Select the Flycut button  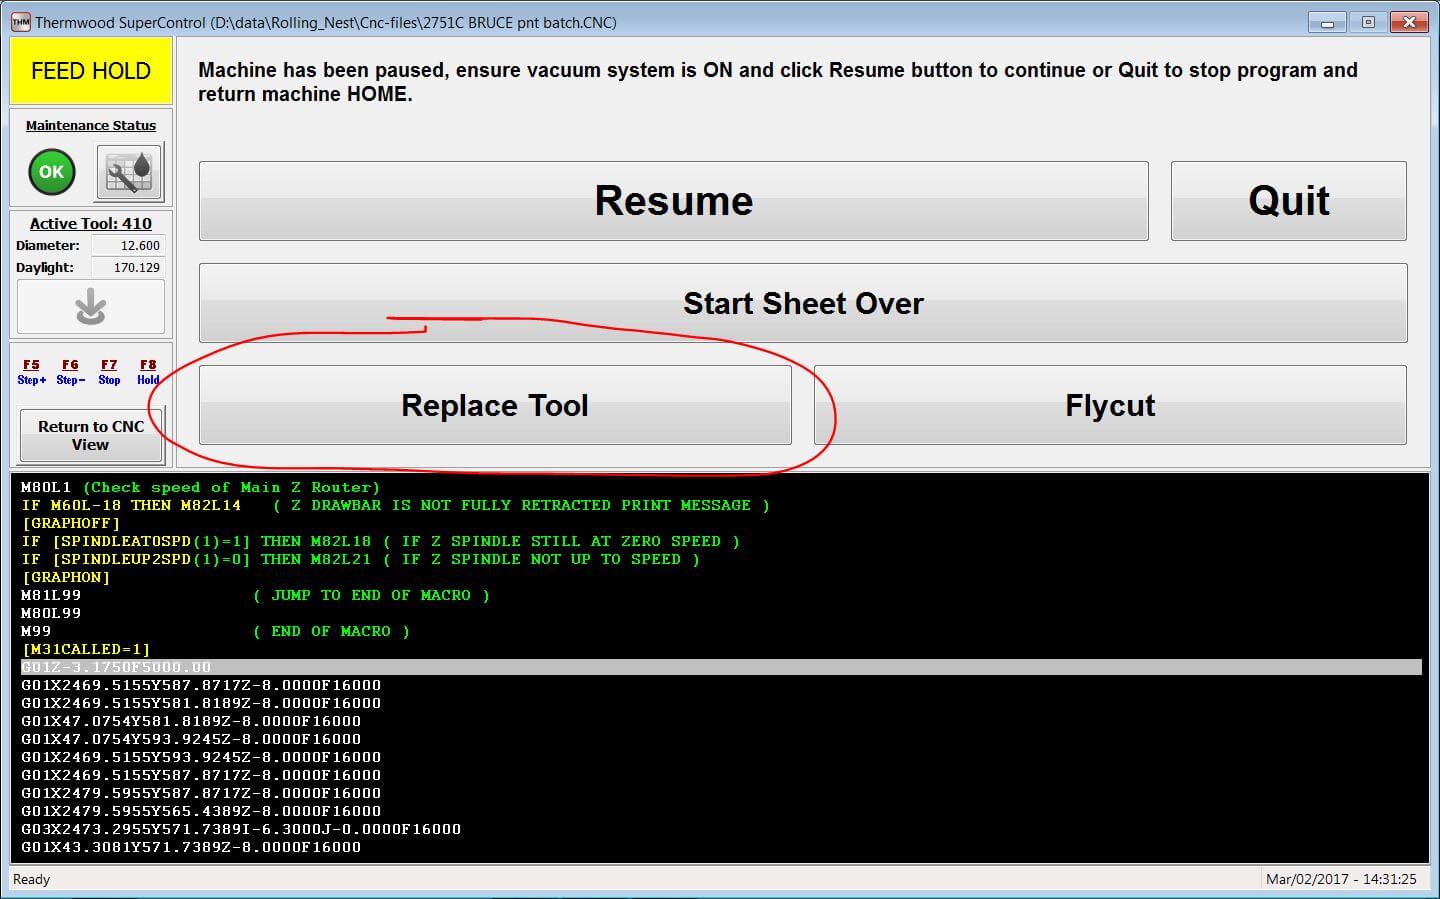coord(1110,405)
